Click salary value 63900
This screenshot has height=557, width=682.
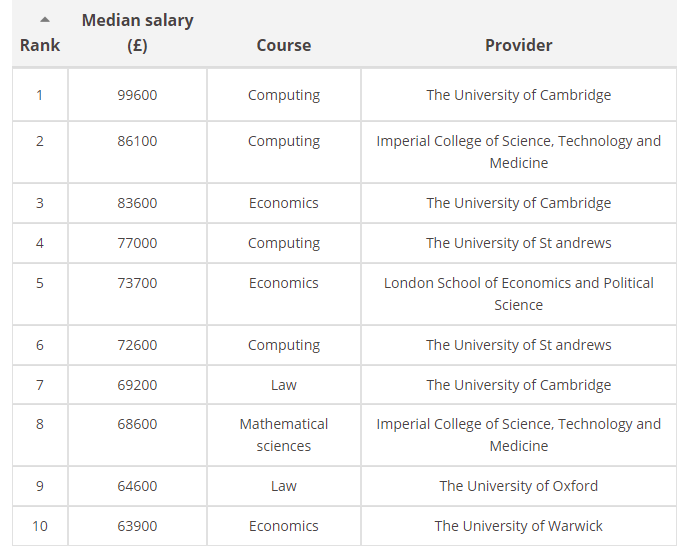click(x=137, y=526)
